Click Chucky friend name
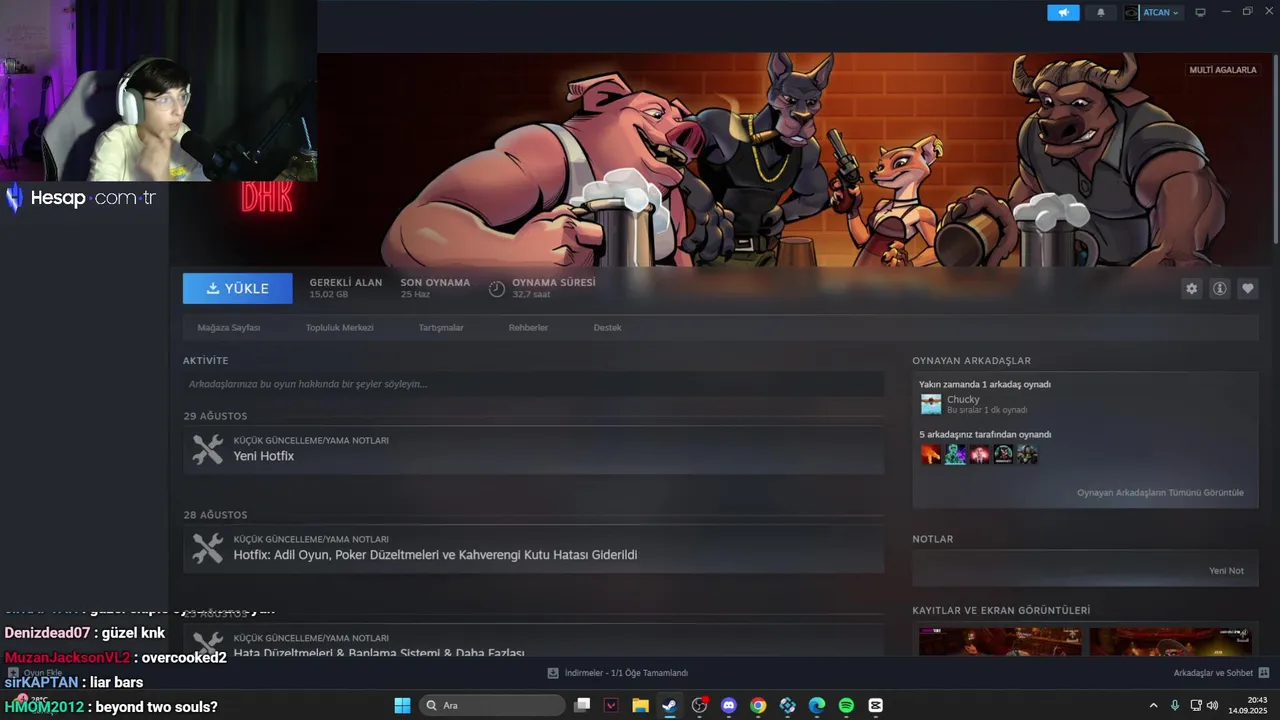 tap(963, 399)
